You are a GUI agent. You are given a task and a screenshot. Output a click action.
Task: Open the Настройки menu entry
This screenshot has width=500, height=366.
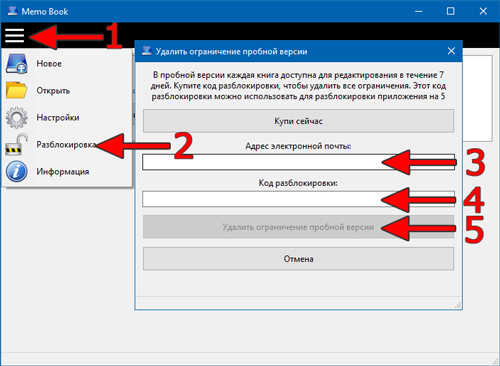click(x=67, y=117)
